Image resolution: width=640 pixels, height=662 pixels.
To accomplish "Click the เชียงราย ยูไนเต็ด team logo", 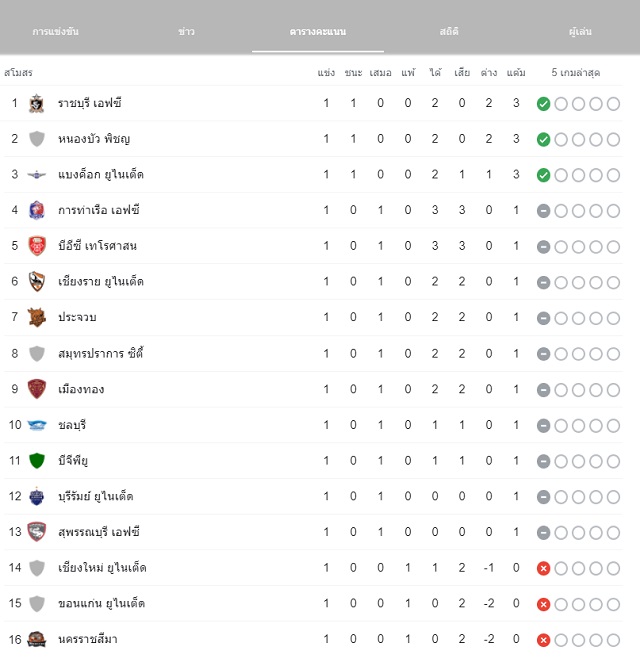I will pos(37,282).
